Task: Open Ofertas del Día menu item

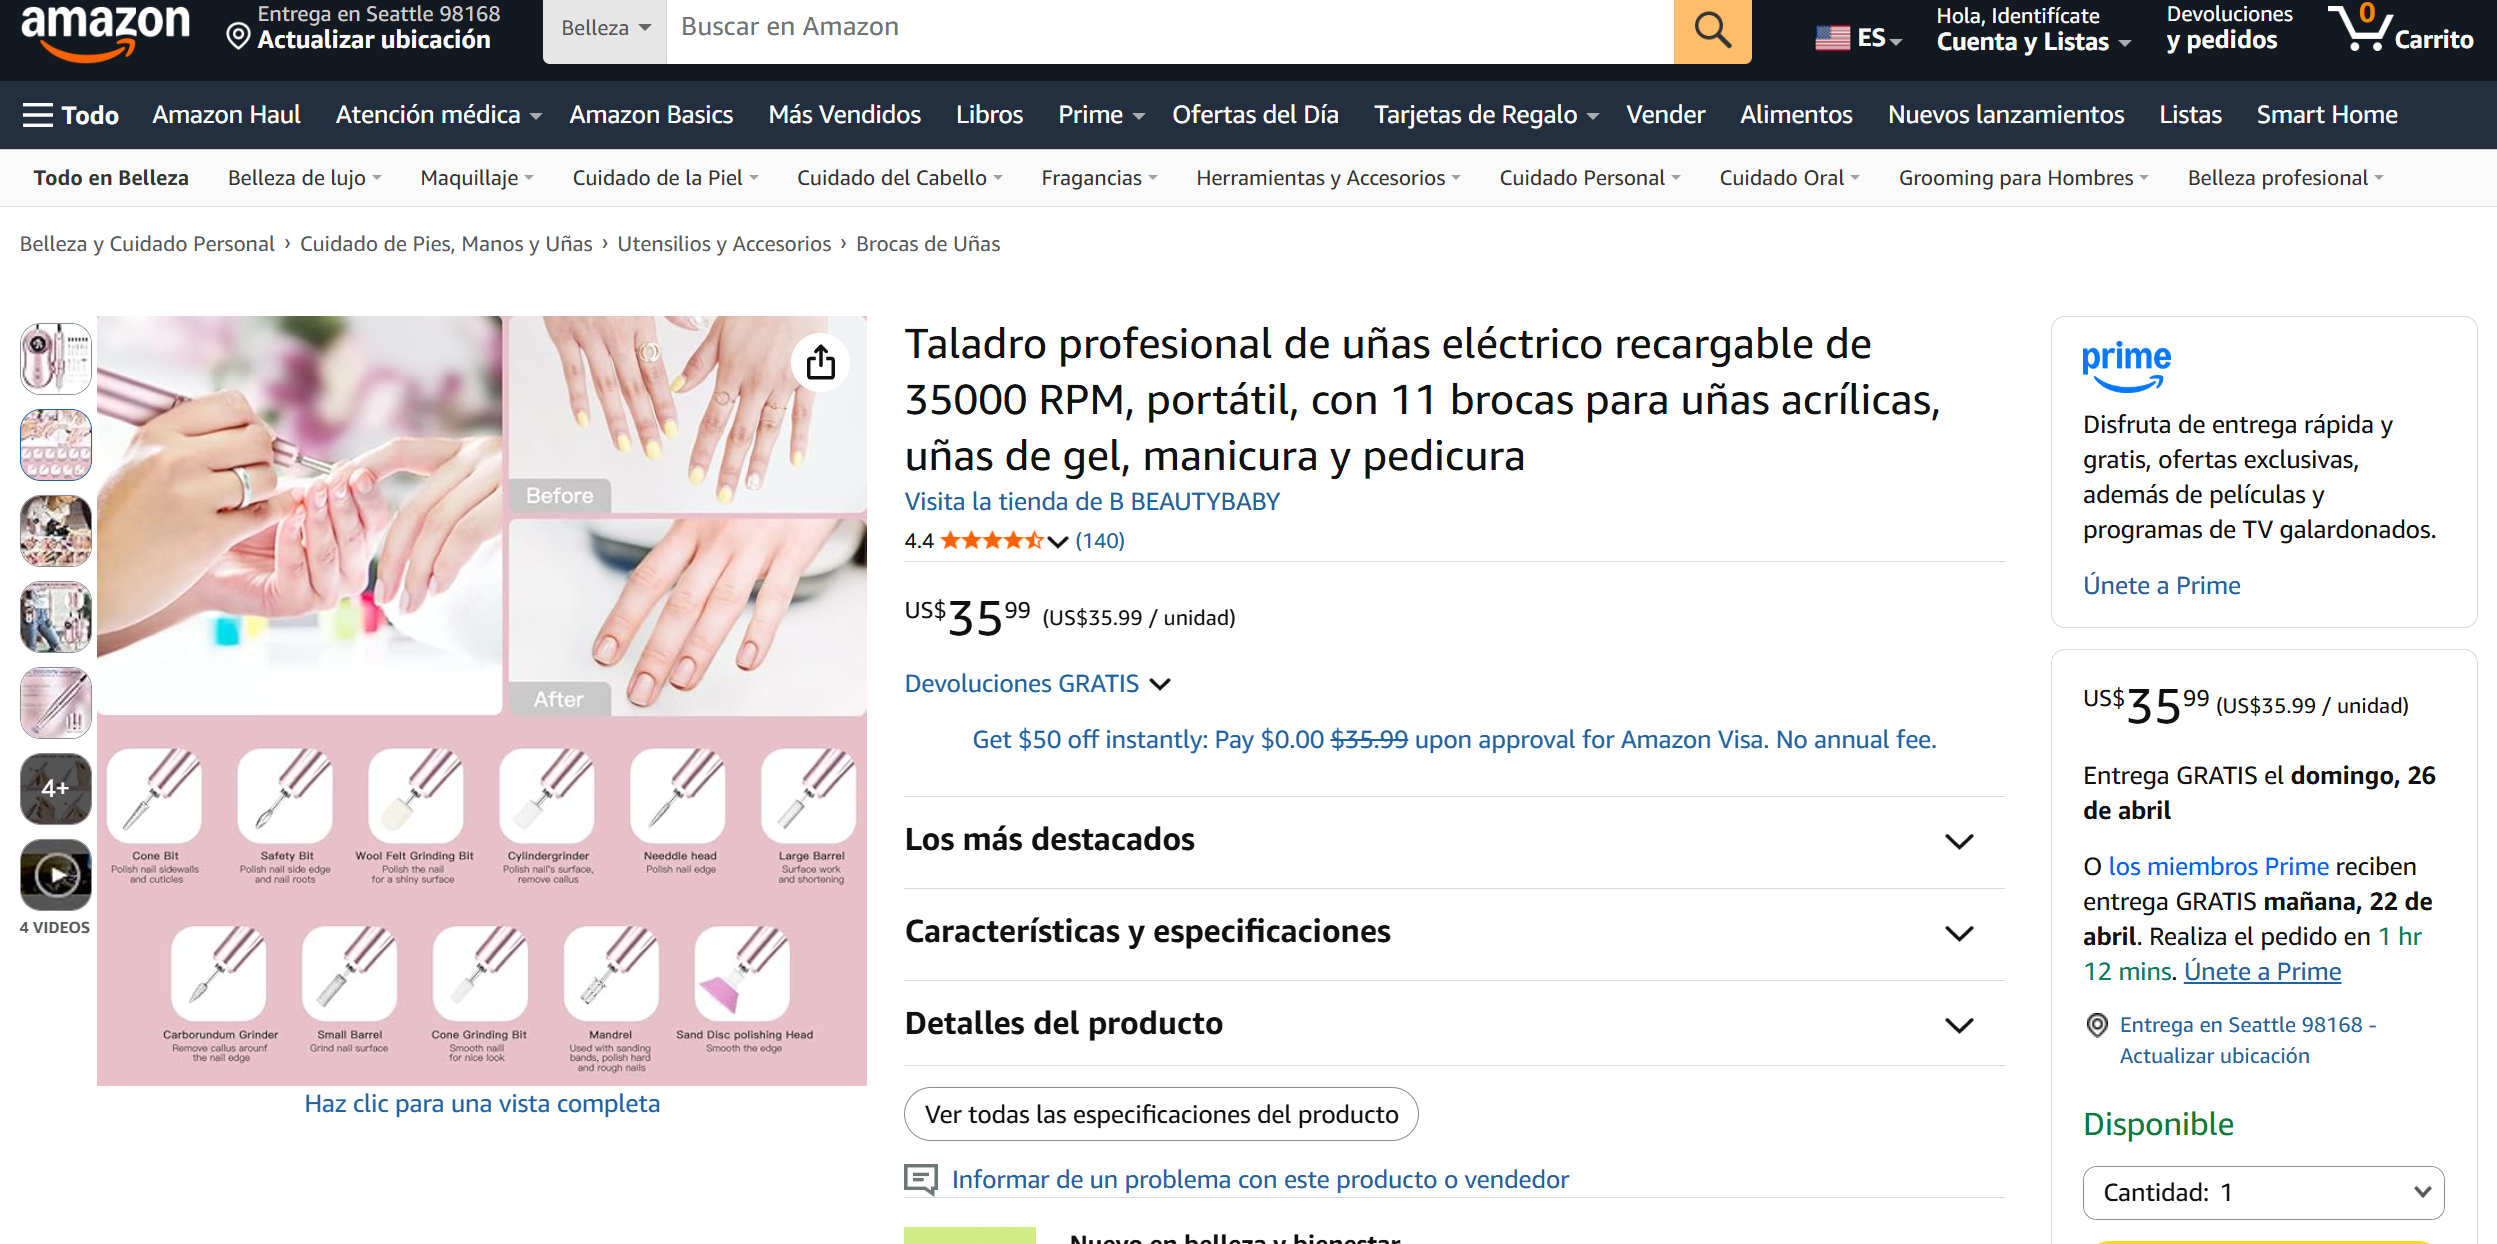Action: (1255, 115)
